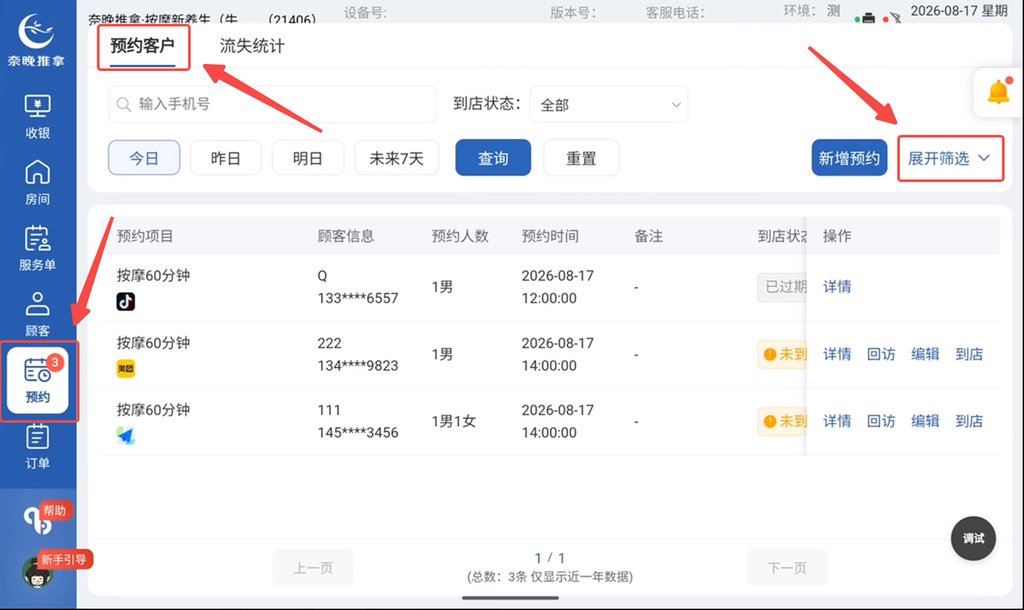The height and width of the screenshot is (610, 1024).
Task: Click the Douyin icon under first 按摩60分钟
Action: click(125, 301)
